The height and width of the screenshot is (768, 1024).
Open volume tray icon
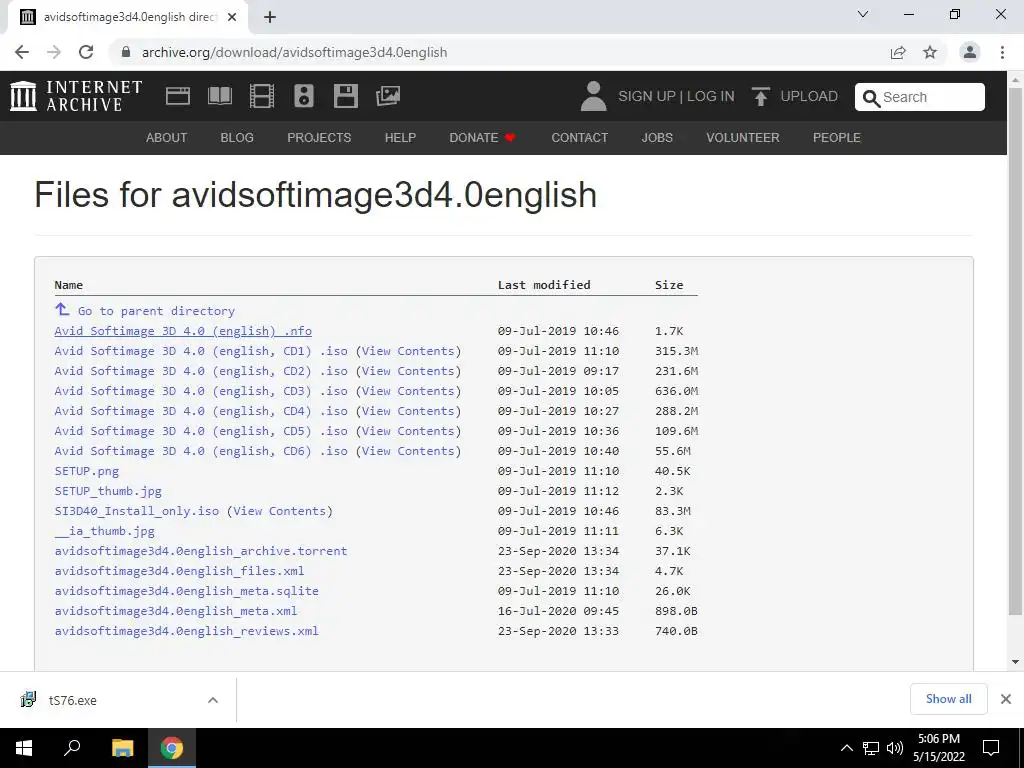tap(895, 748)
